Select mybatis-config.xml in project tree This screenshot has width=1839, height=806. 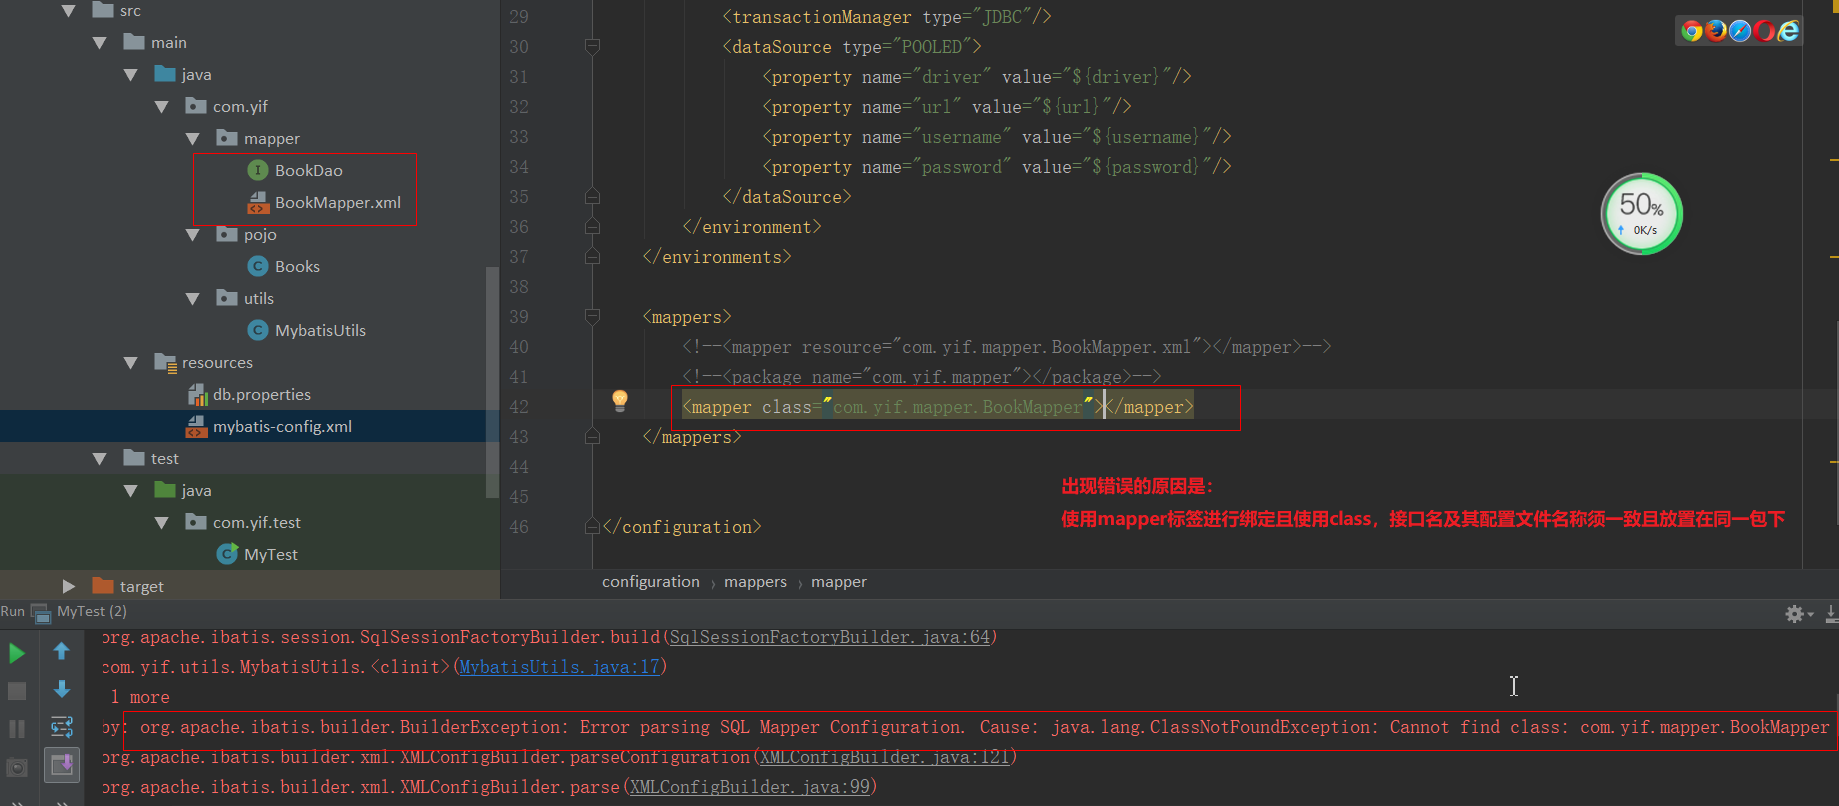pos(249,427)
